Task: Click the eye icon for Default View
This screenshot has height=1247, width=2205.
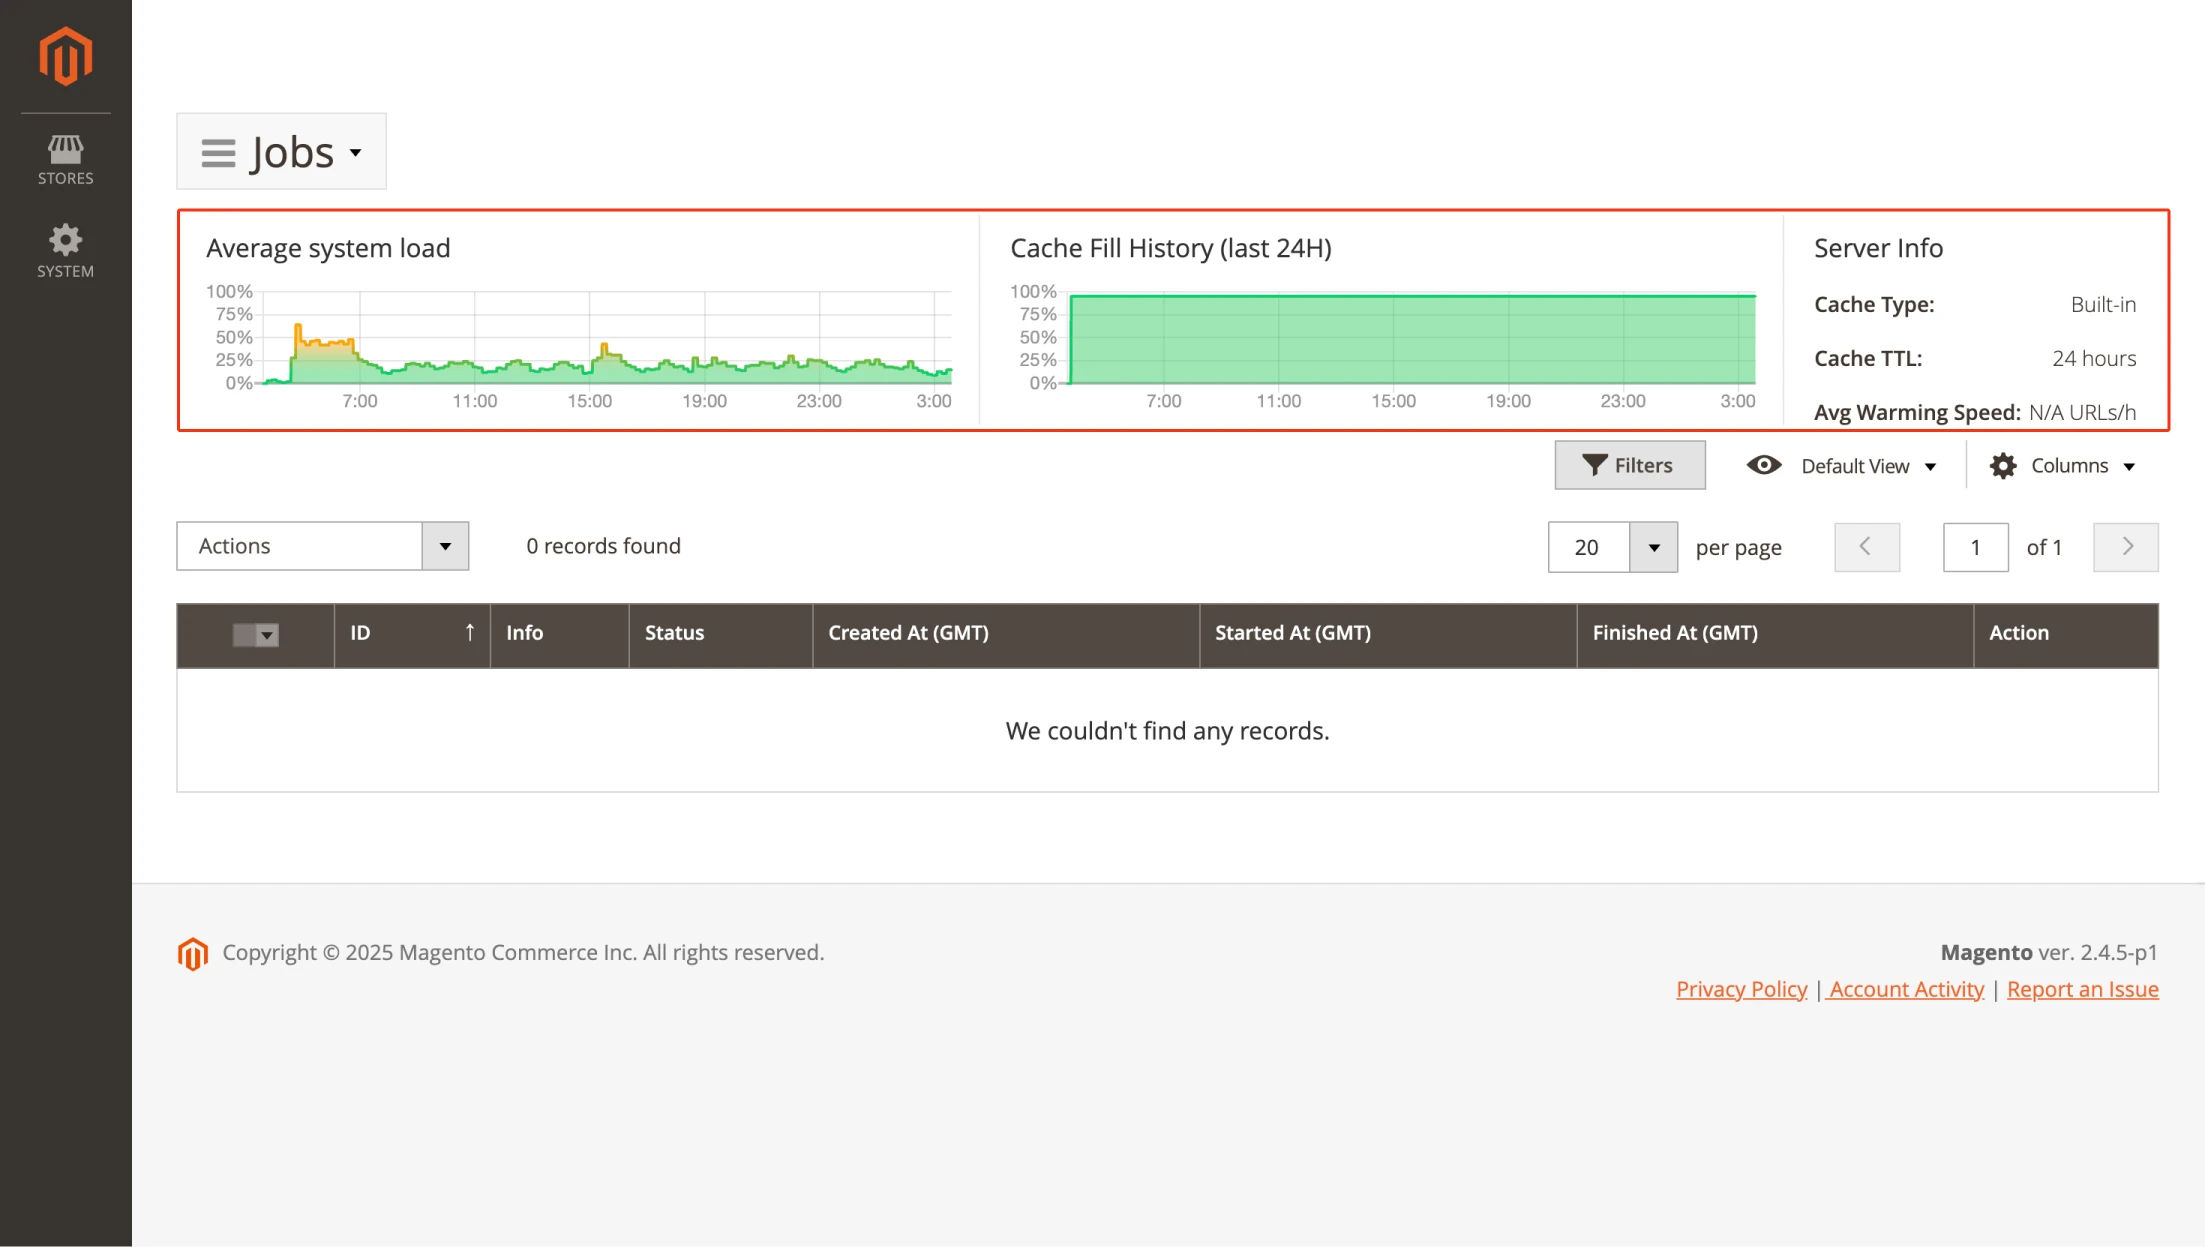Action: point(1763,465)
